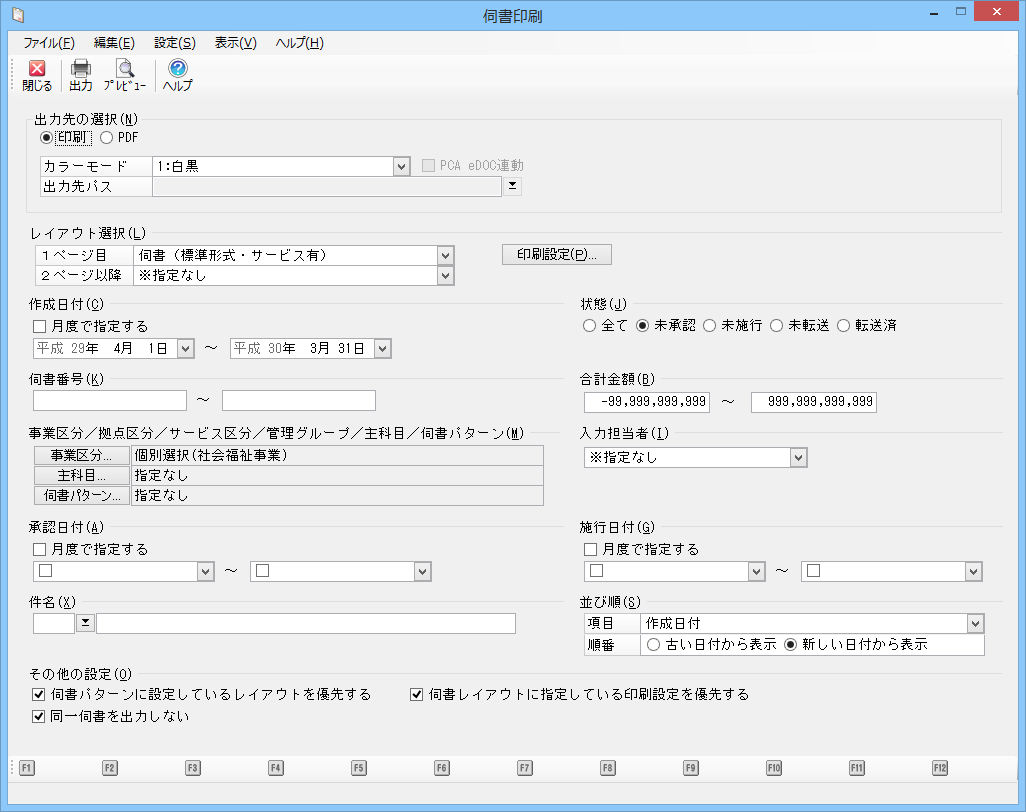Enable 月度で指定する under 作成日付
Screen dimensions: 1026x812
[x=40, y=326]
